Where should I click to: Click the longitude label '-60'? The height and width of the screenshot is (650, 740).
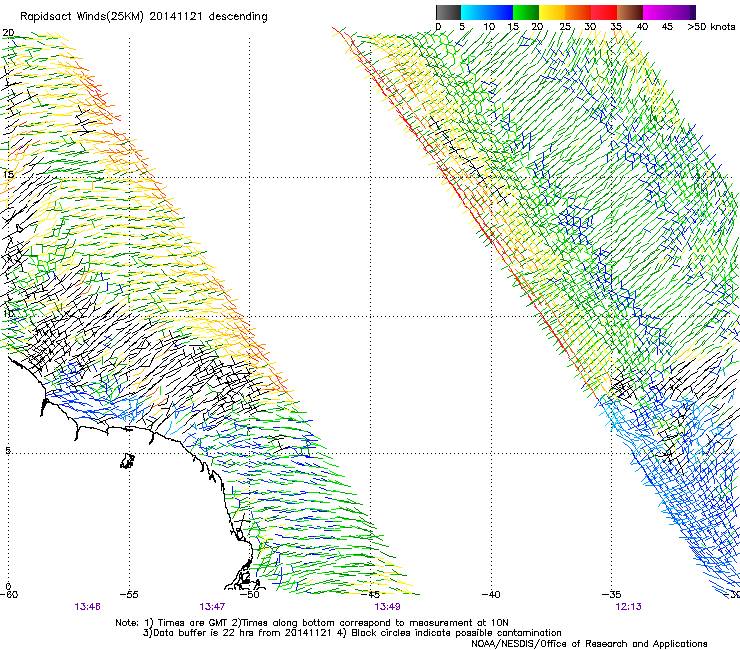point(8,594)
